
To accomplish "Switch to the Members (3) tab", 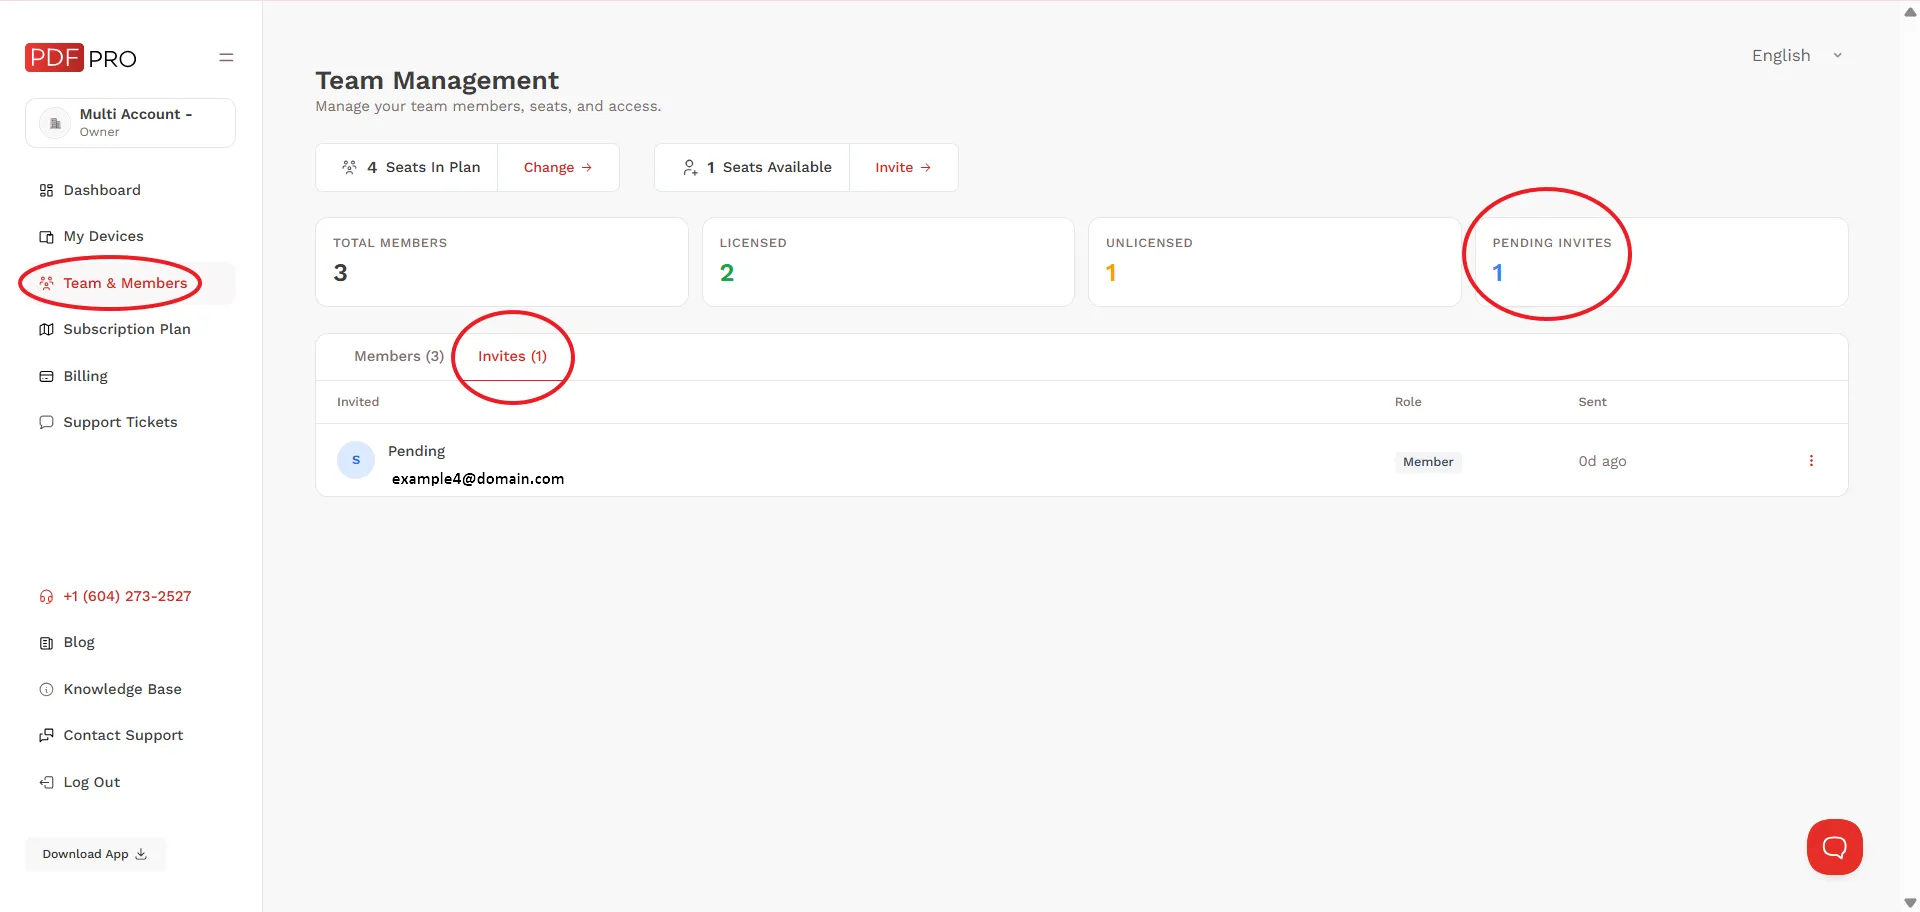I will pos(399,356).
